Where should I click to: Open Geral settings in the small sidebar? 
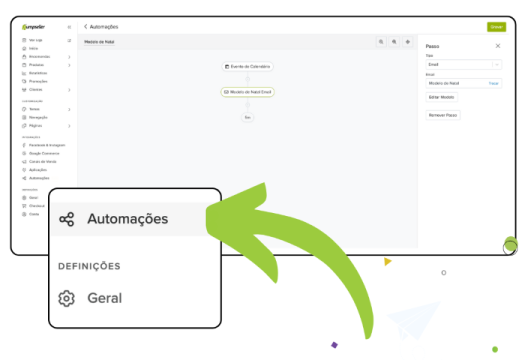point(30,198)
